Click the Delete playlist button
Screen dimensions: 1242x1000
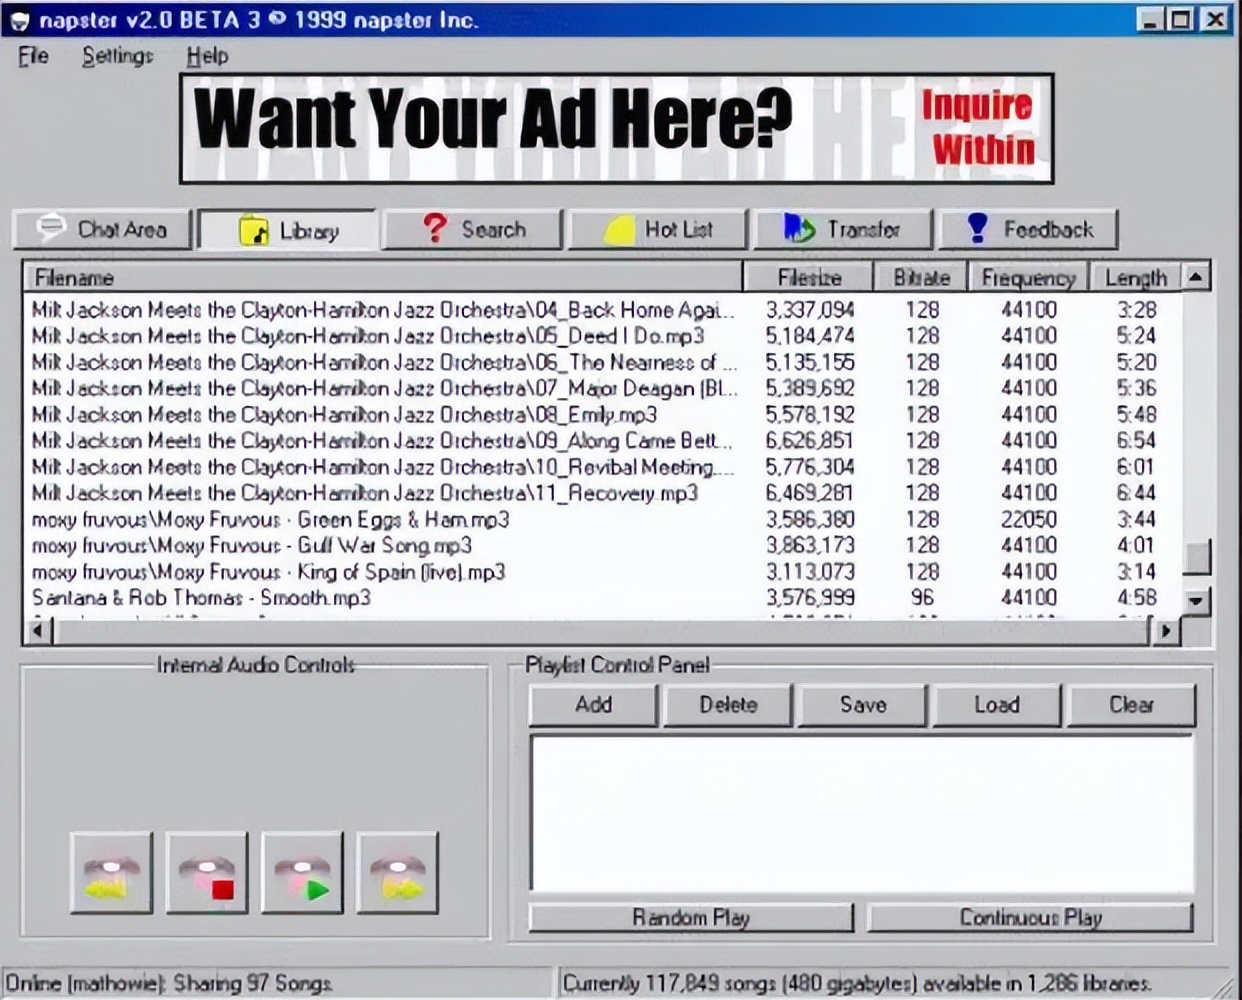(x=728, y=705)
